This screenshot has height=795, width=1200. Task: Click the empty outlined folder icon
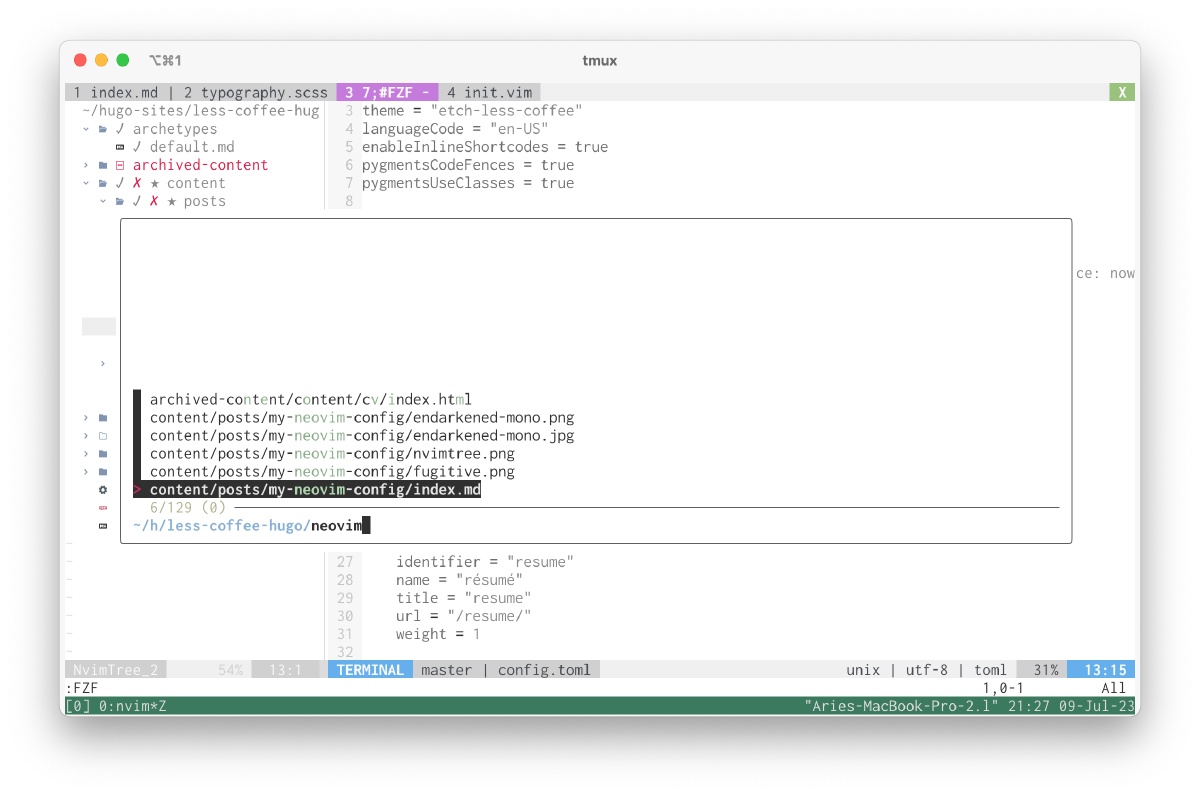click(x=103, y=436)
